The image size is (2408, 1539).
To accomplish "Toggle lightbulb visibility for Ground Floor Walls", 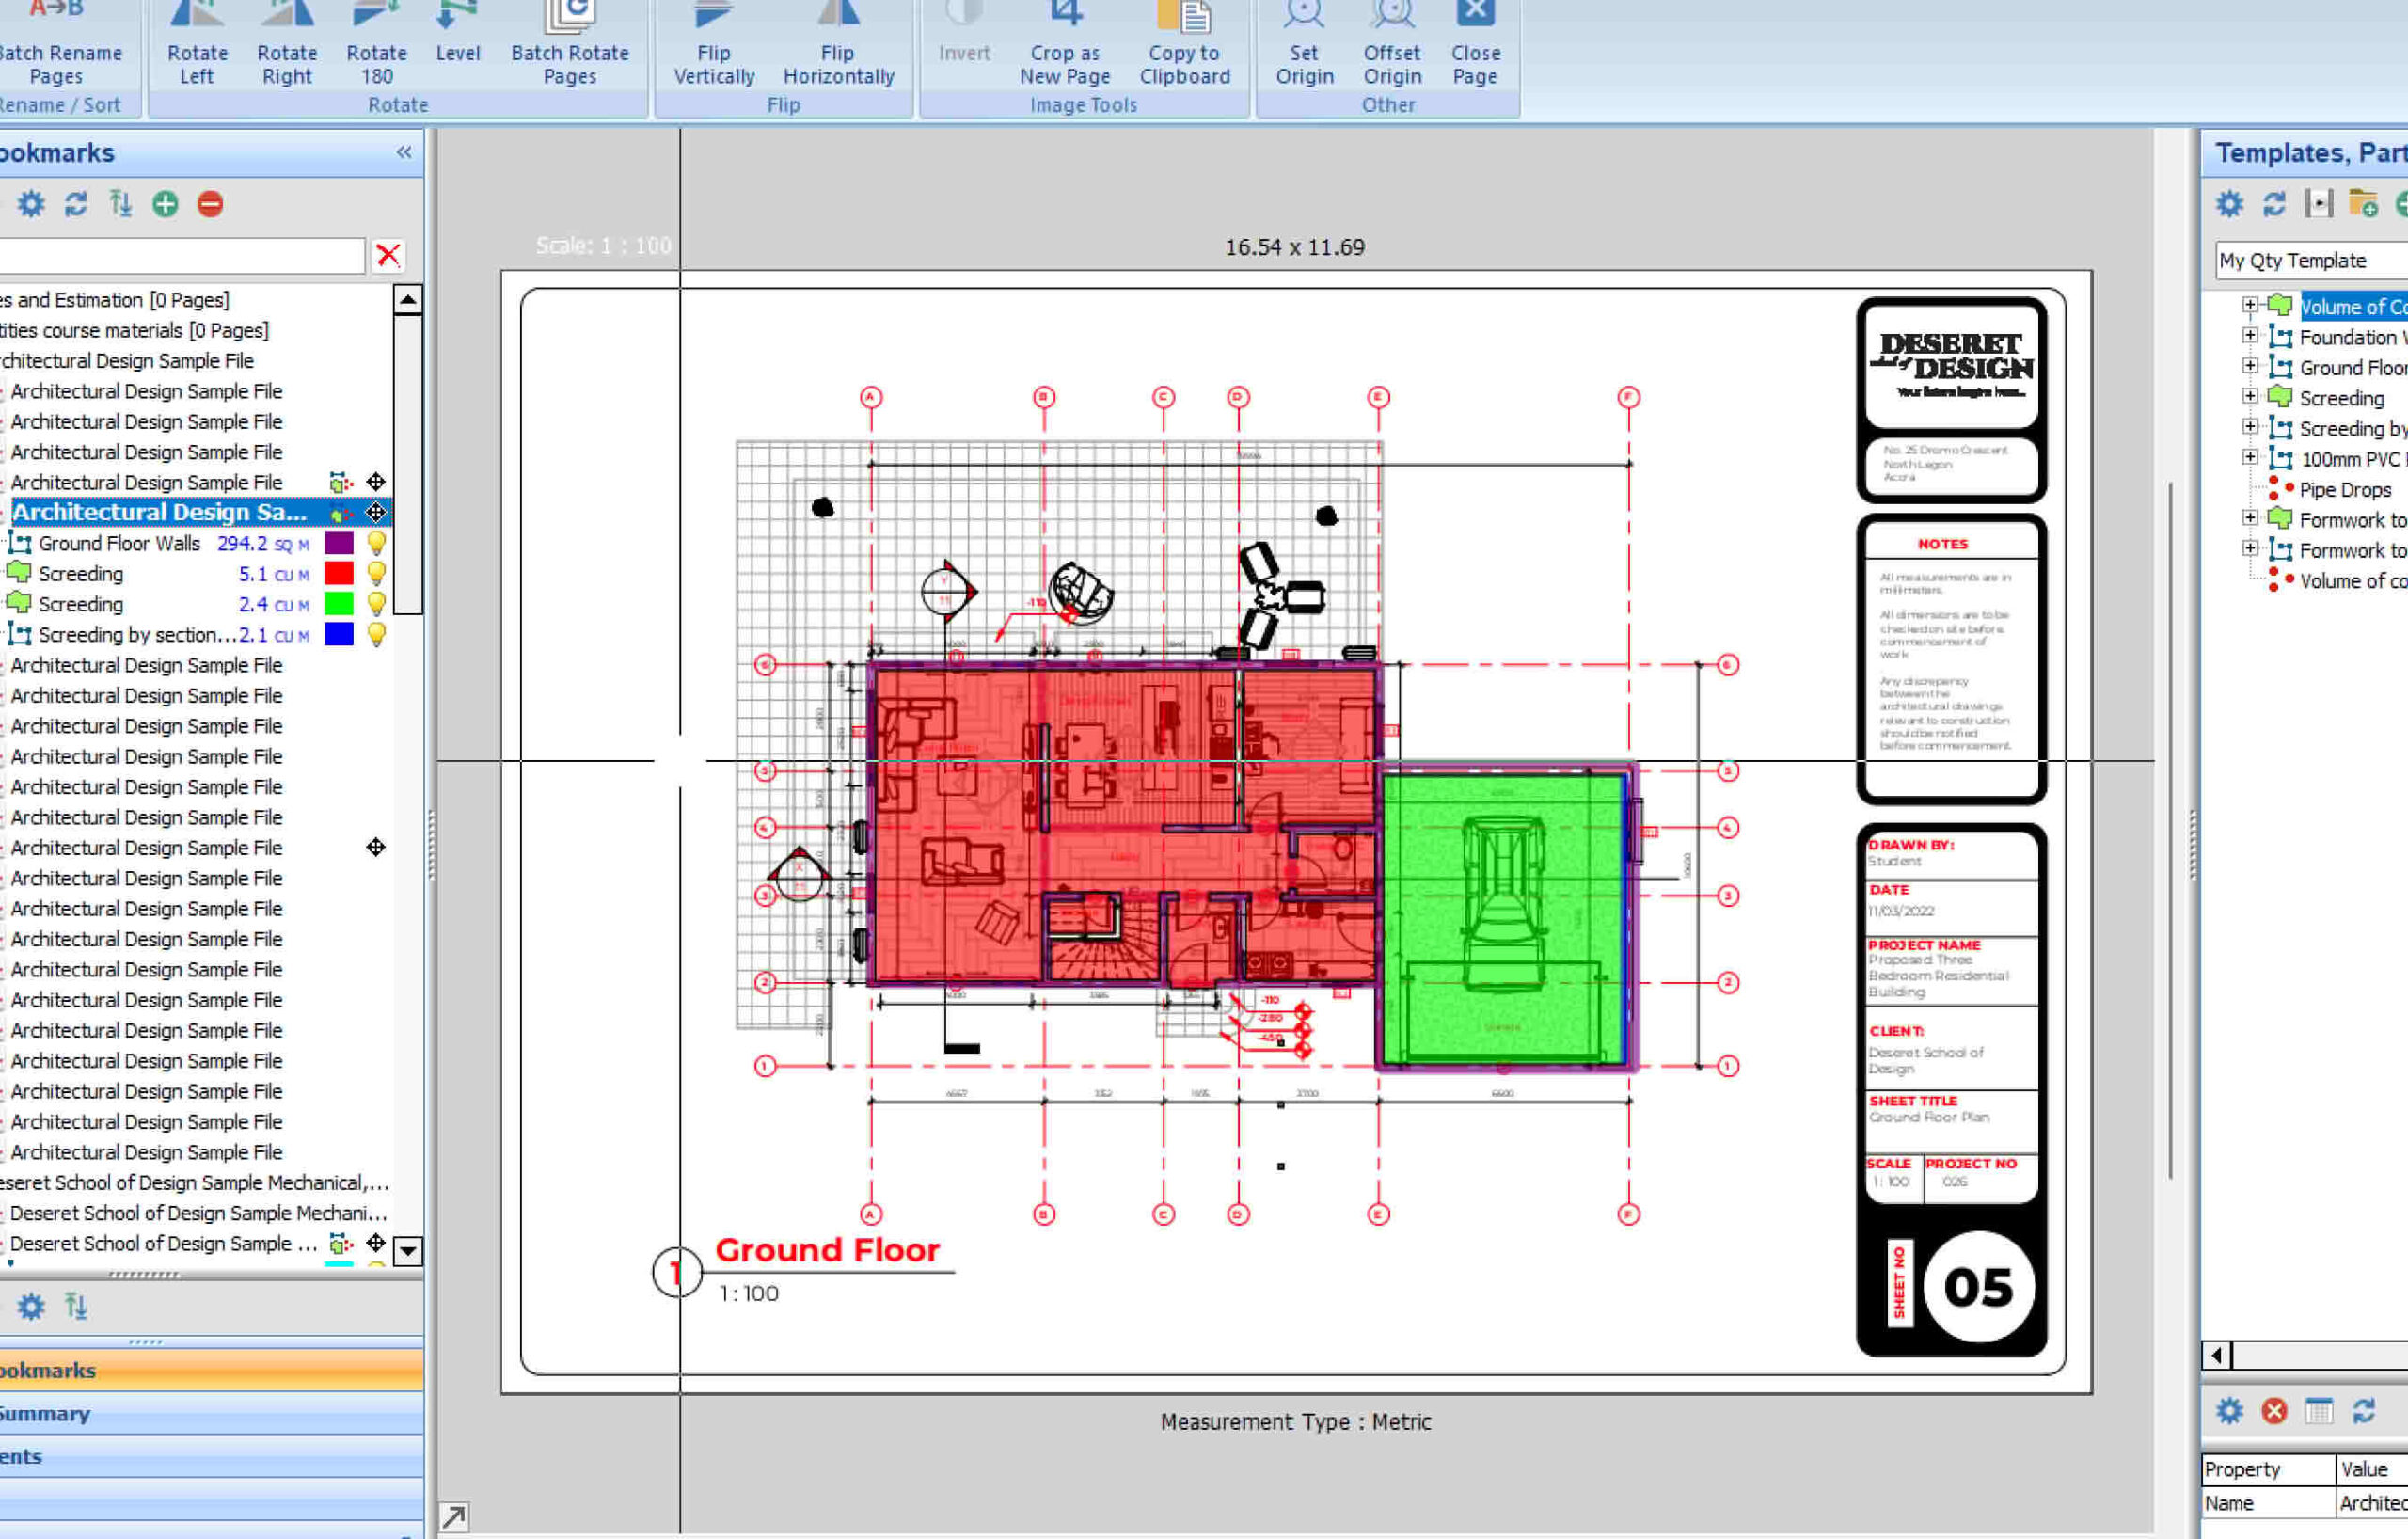I will (x=376, y=543).
